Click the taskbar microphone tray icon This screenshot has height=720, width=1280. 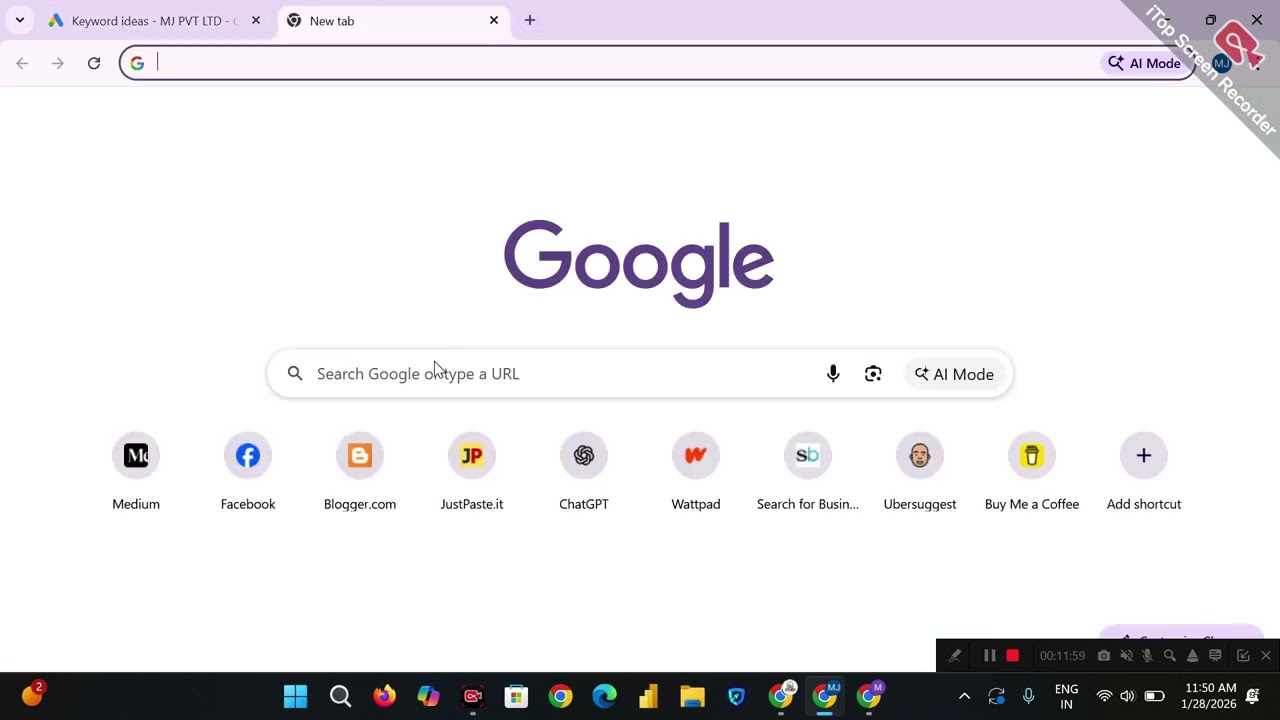point(1028,696)
